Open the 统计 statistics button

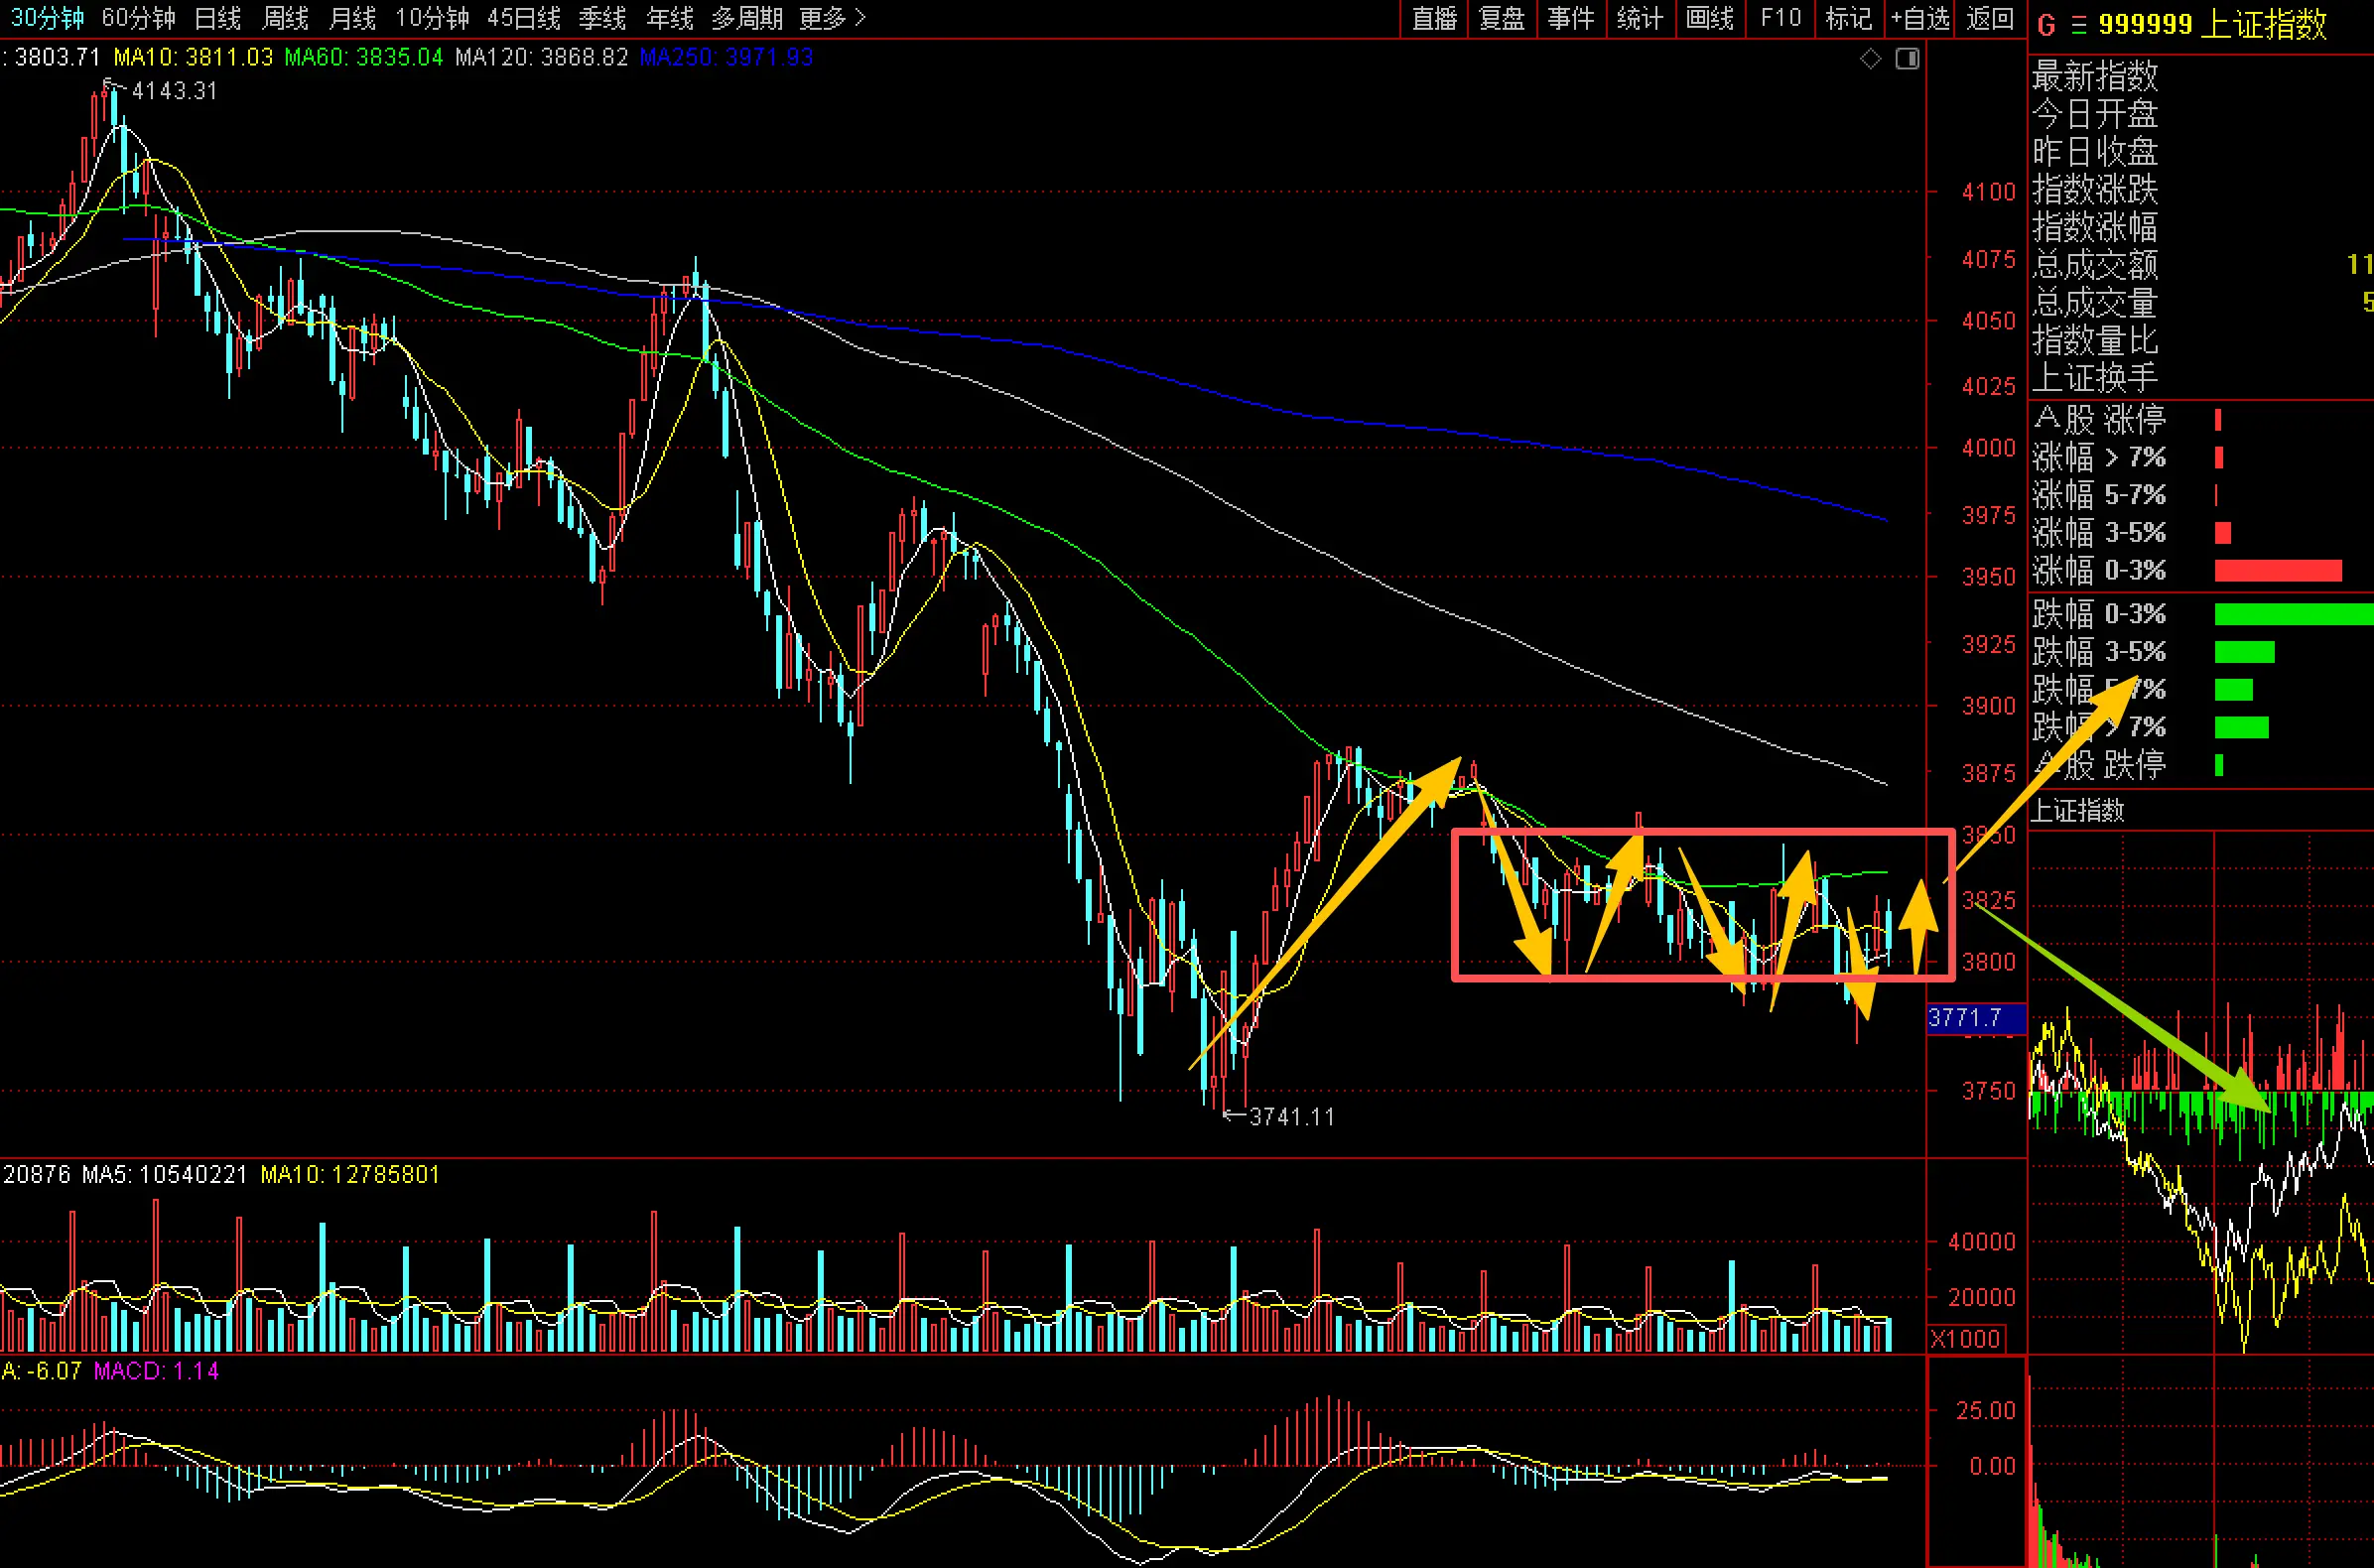click(1639, 18)
